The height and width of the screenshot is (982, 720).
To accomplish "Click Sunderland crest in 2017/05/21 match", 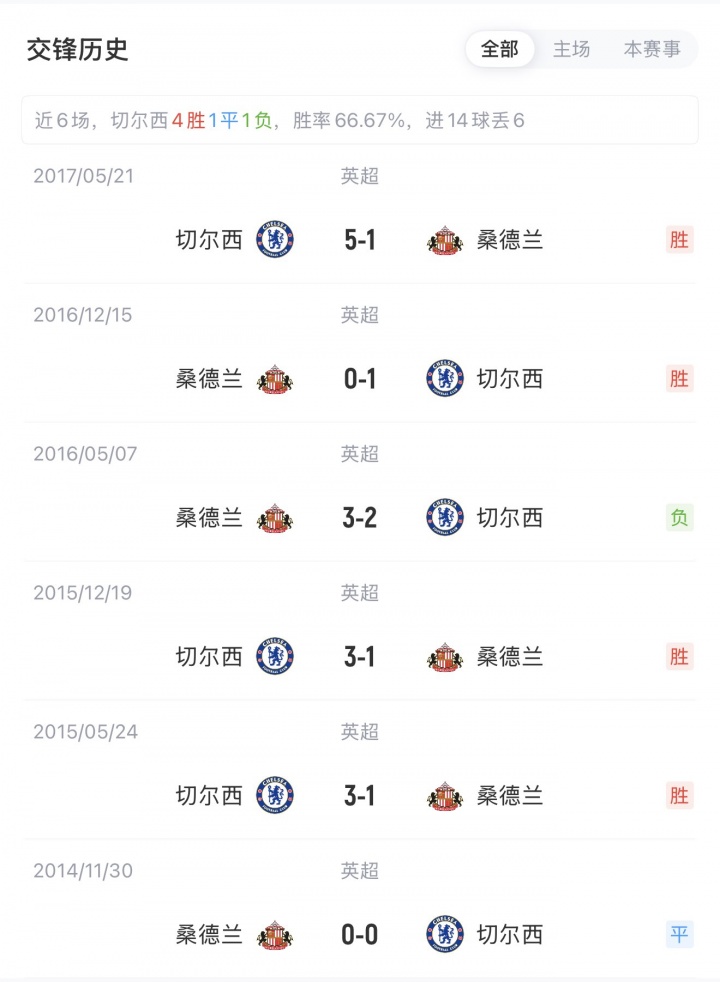I will click(x=445, y=240).
